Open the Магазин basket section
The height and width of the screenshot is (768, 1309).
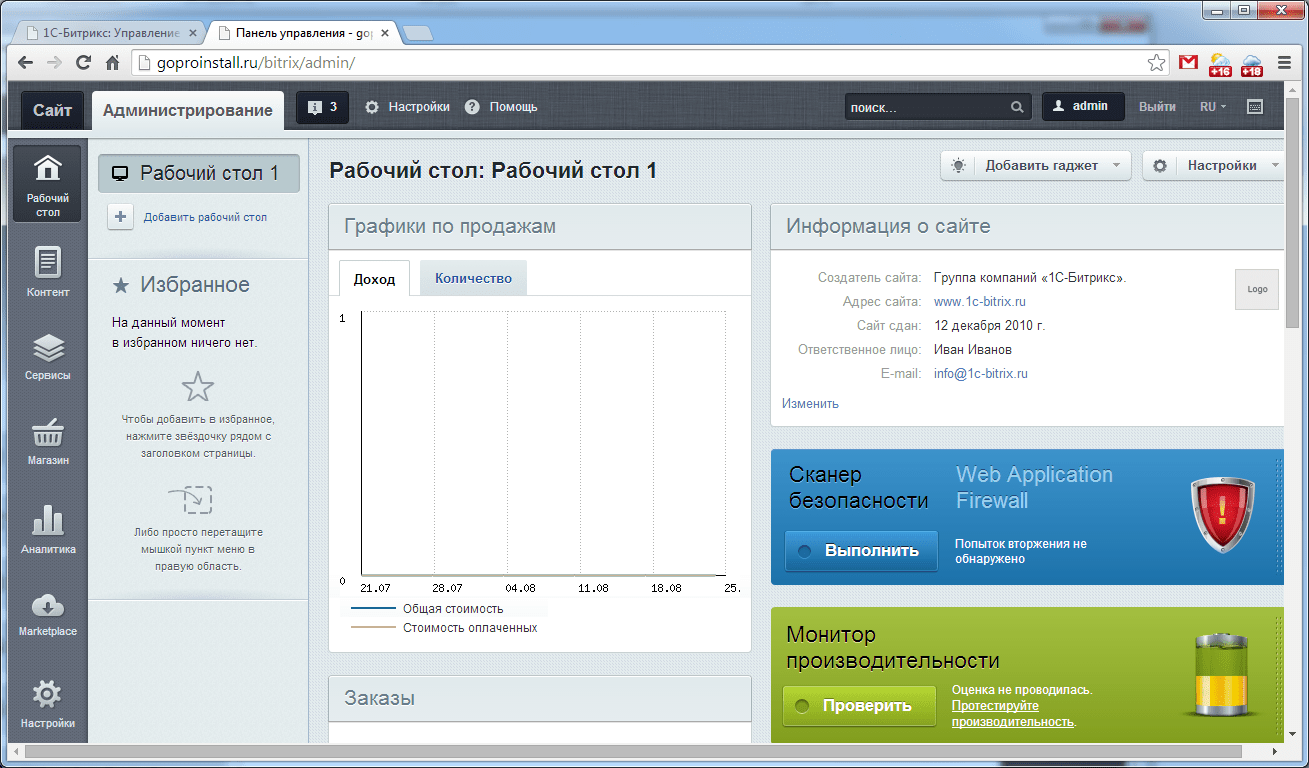[x=48, y=442]
